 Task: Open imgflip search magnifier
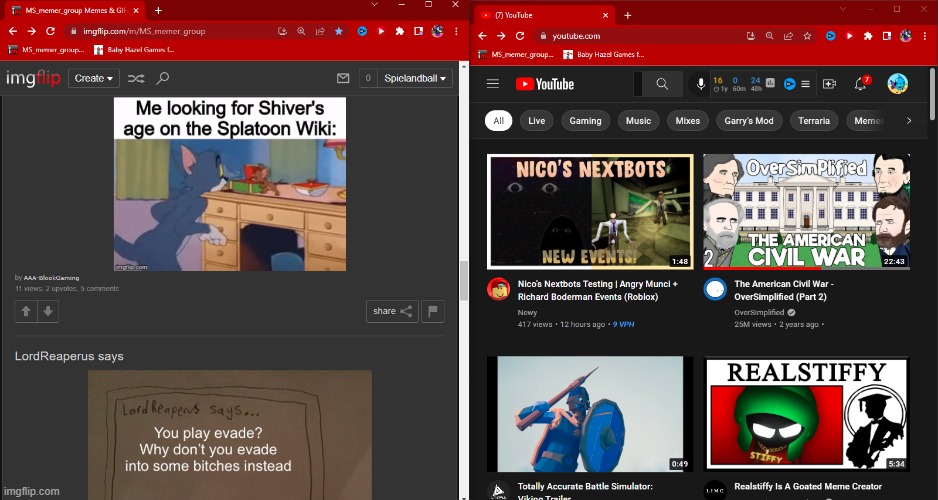point(163,78)
